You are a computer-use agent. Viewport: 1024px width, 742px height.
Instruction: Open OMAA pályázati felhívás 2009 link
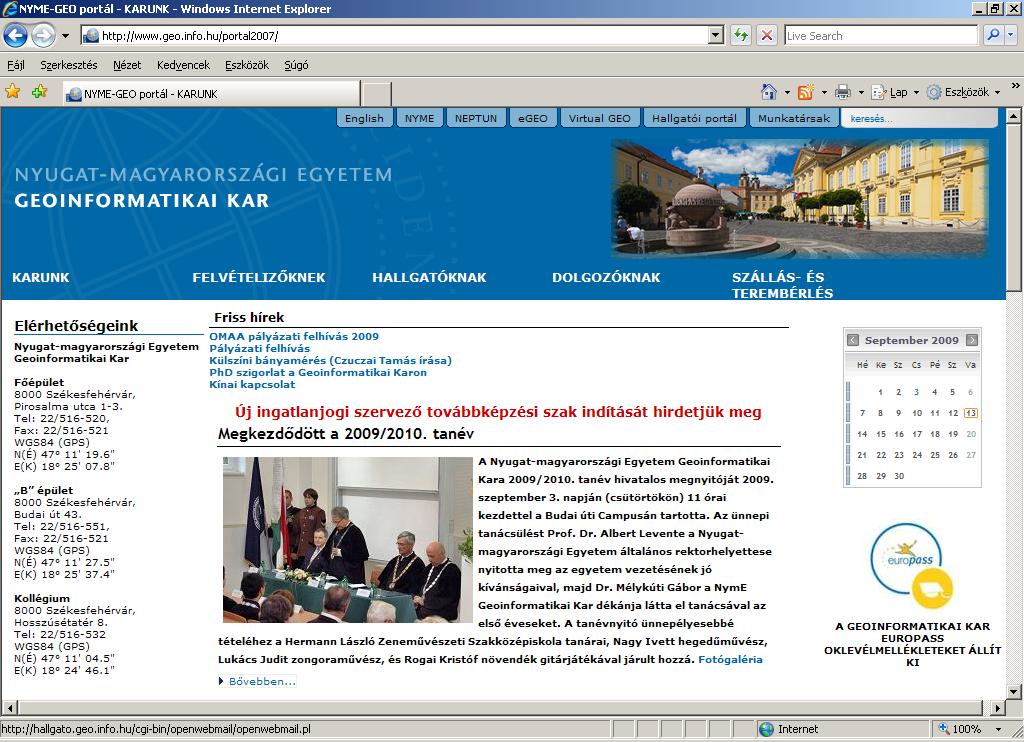click(294, 336)
